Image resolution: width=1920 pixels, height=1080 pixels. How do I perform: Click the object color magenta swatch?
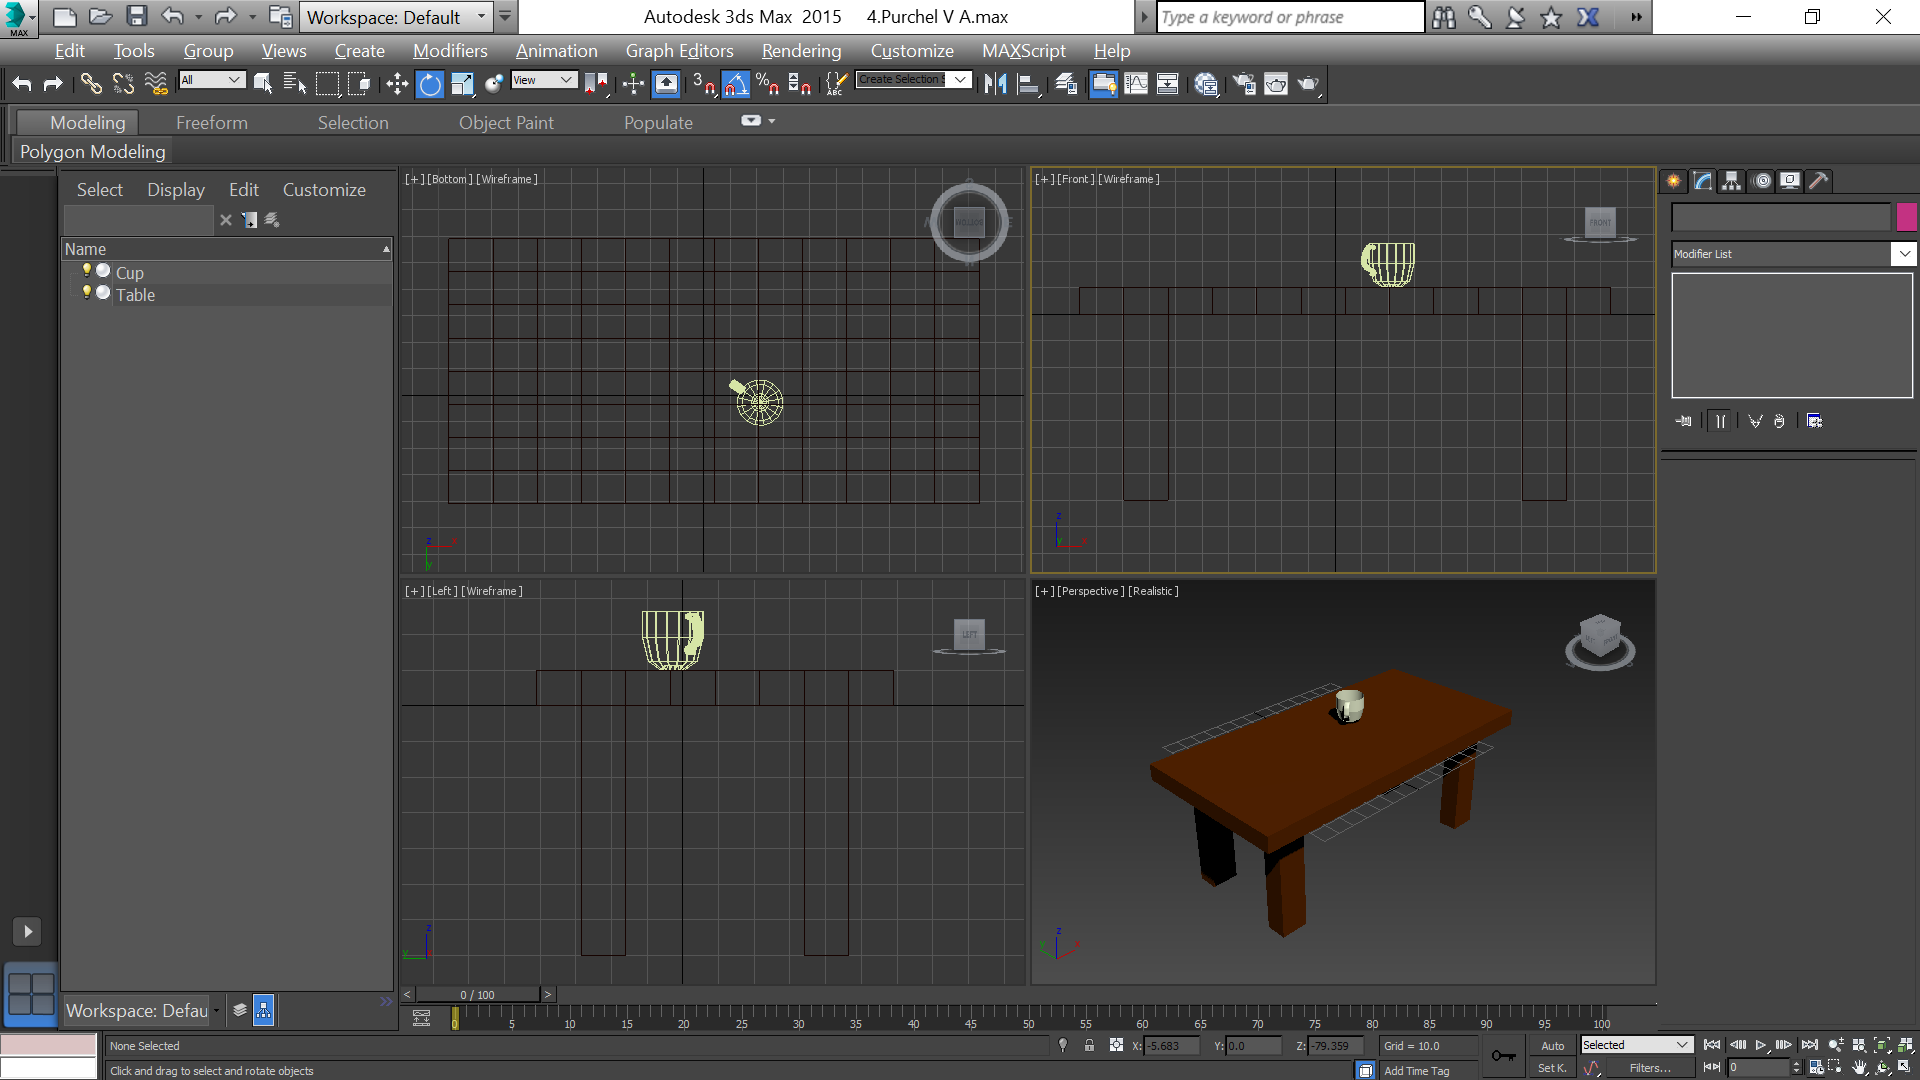coord(1906,217)
